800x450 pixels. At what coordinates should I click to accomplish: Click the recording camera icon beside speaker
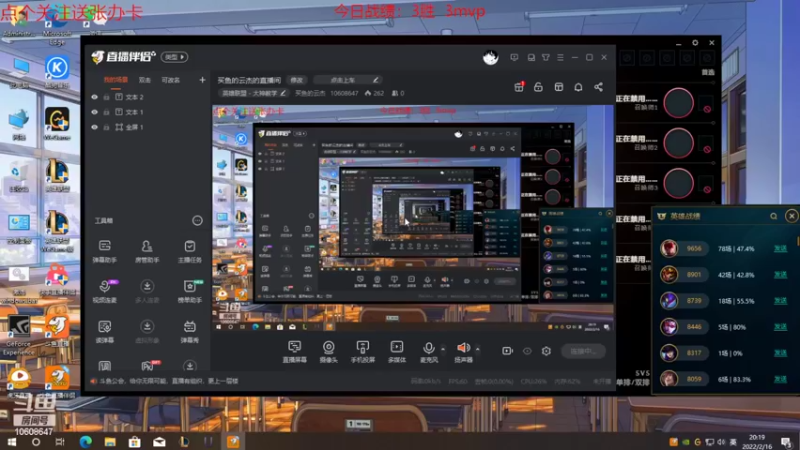(507, 351)
